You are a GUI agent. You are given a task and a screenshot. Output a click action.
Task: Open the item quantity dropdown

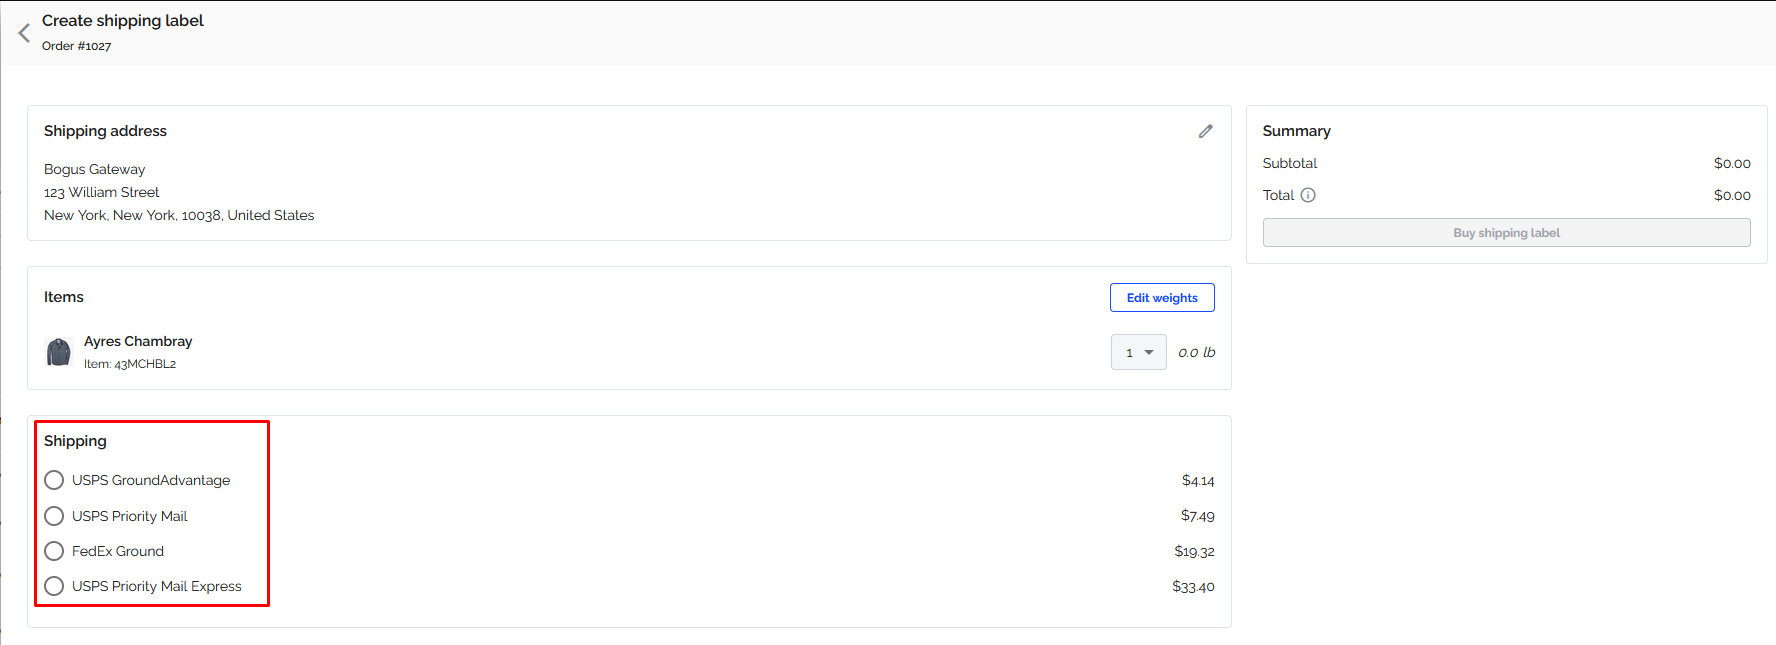(1139, 352)
